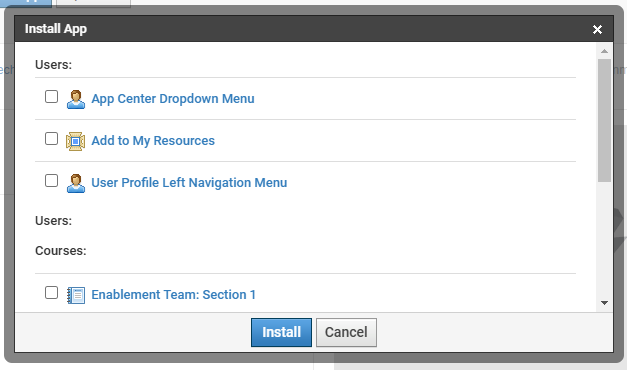Click the notebook icon beside Enablement Team: Section 1
This screenshot has height=370, width=627.
point(76,295)
